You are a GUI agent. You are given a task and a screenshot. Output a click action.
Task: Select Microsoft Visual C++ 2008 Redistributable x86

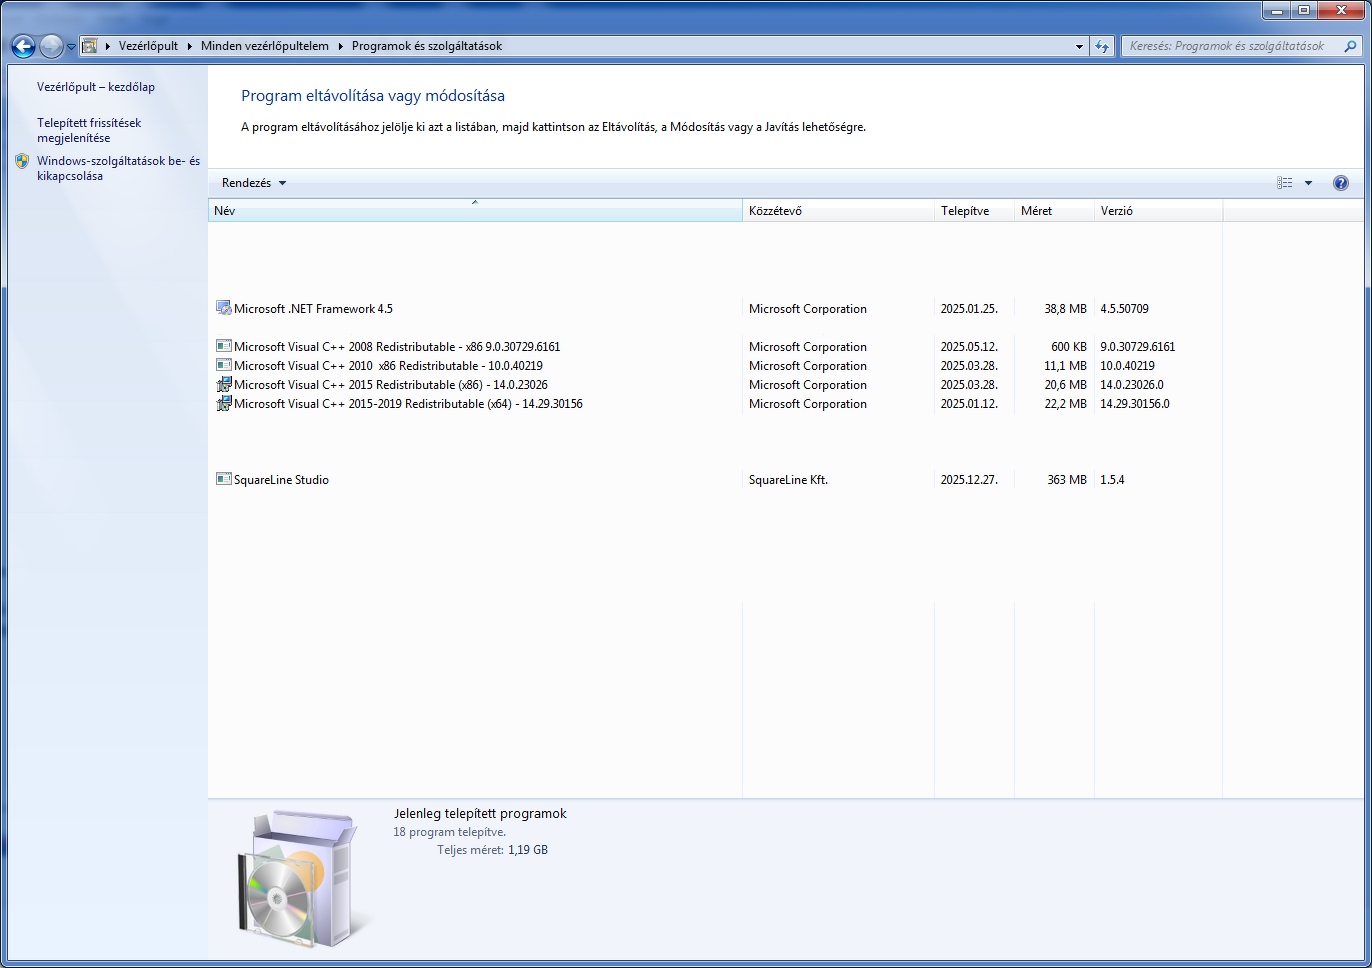[397, 347]
